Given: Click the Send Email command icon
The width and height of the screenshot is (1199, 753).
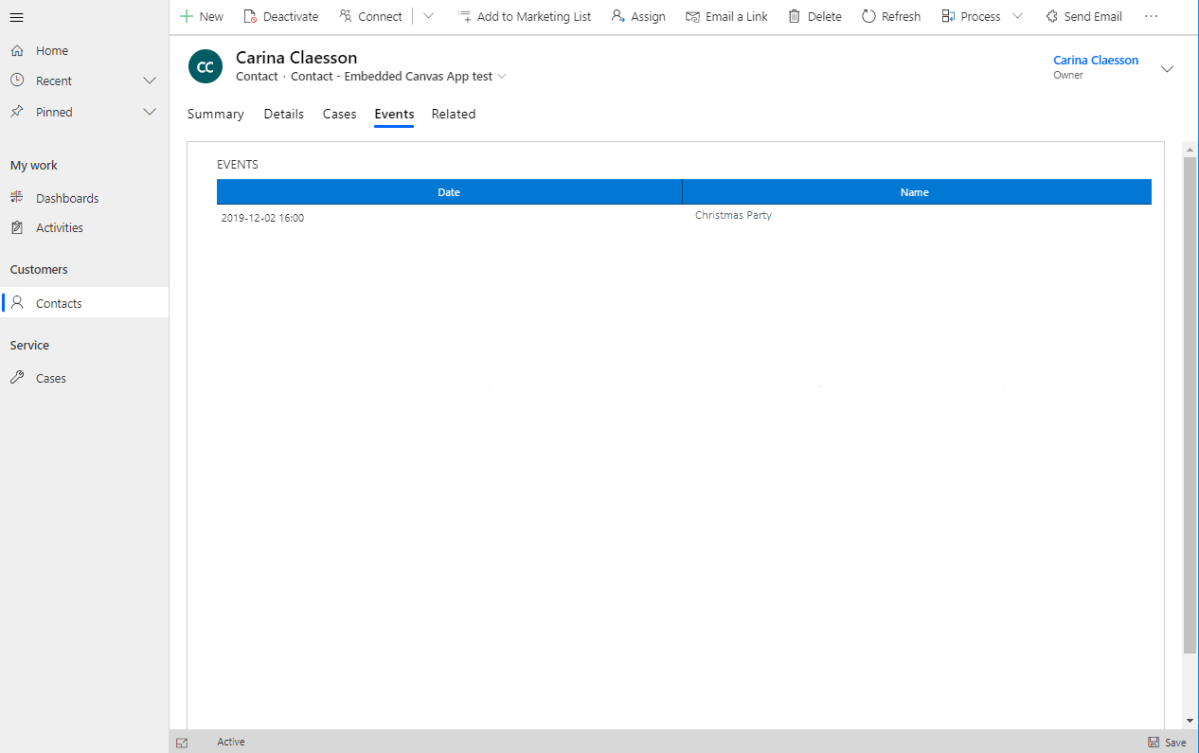Looking at the screenshot, I should [x=1052, y=16].
